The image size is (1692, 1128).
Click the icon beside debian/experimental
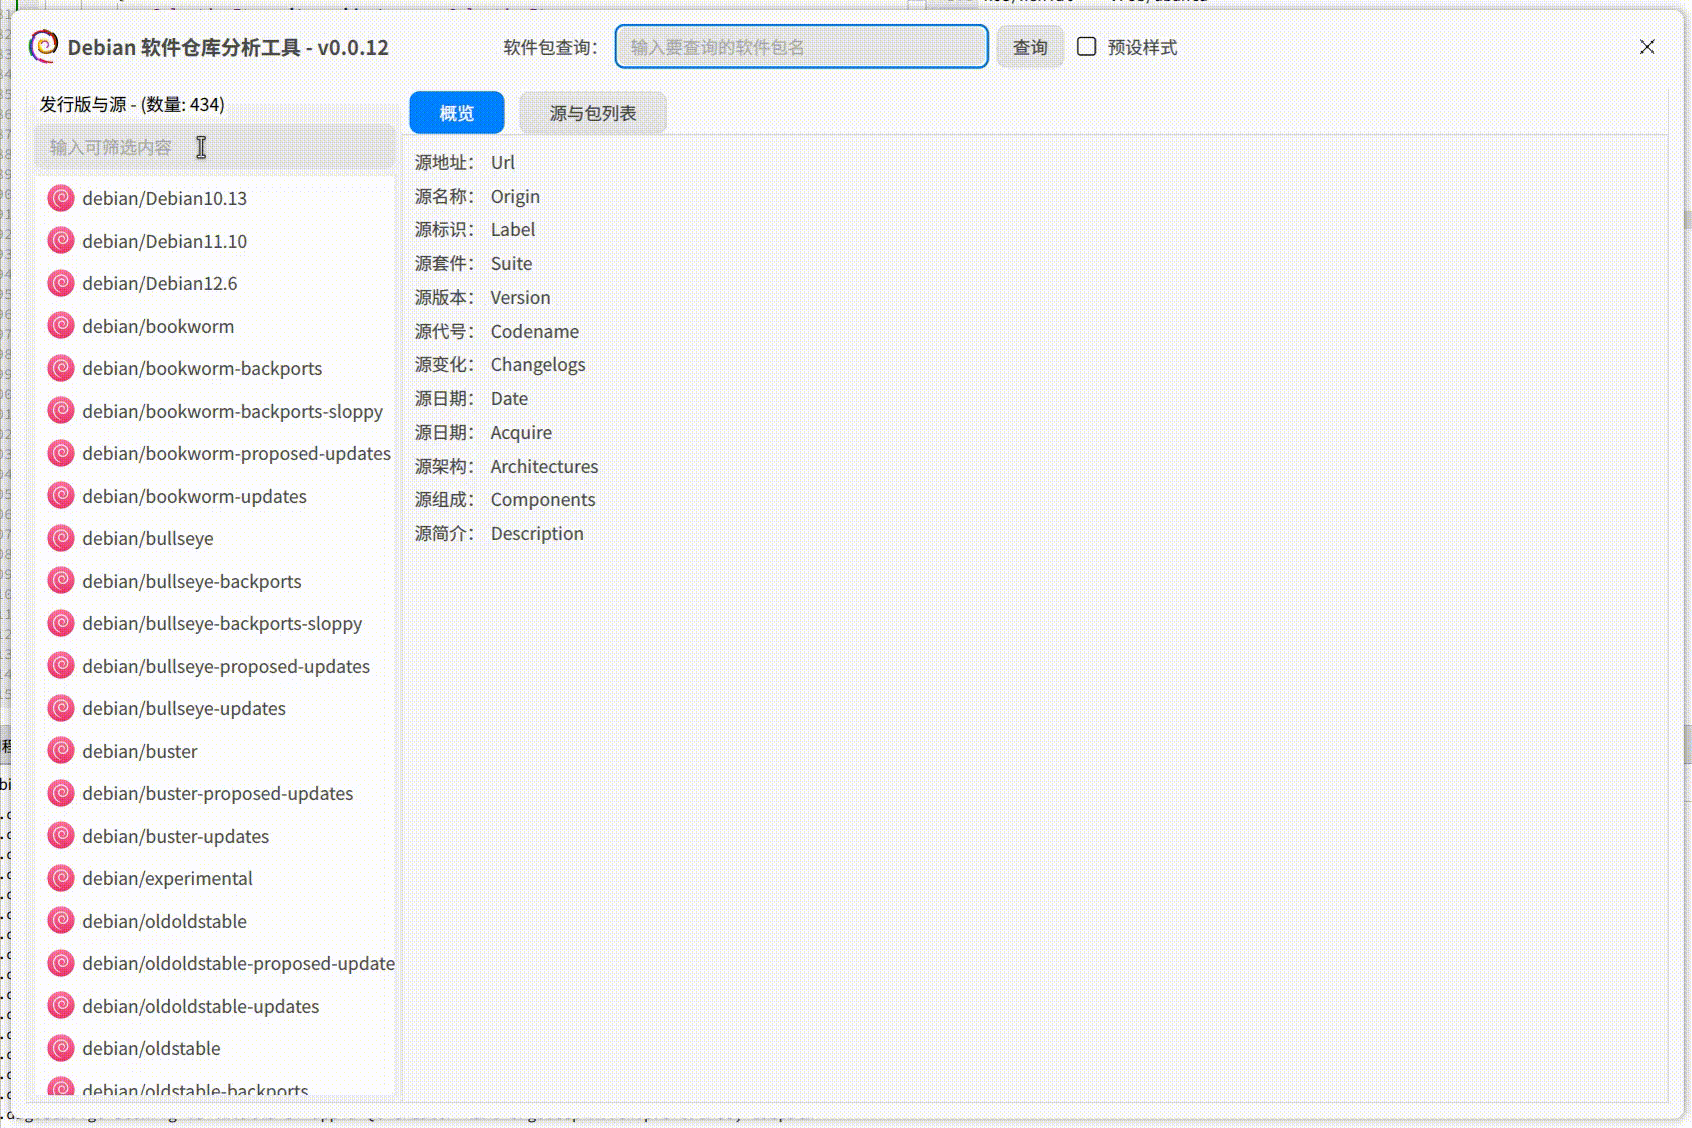coord(61,878)
